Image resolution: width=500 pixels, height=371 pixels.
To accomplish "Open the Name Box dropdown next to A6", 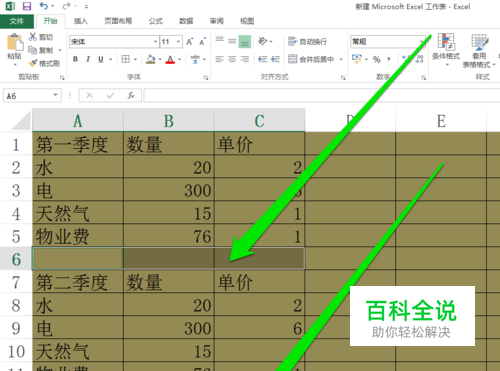I will pos(55,95).
